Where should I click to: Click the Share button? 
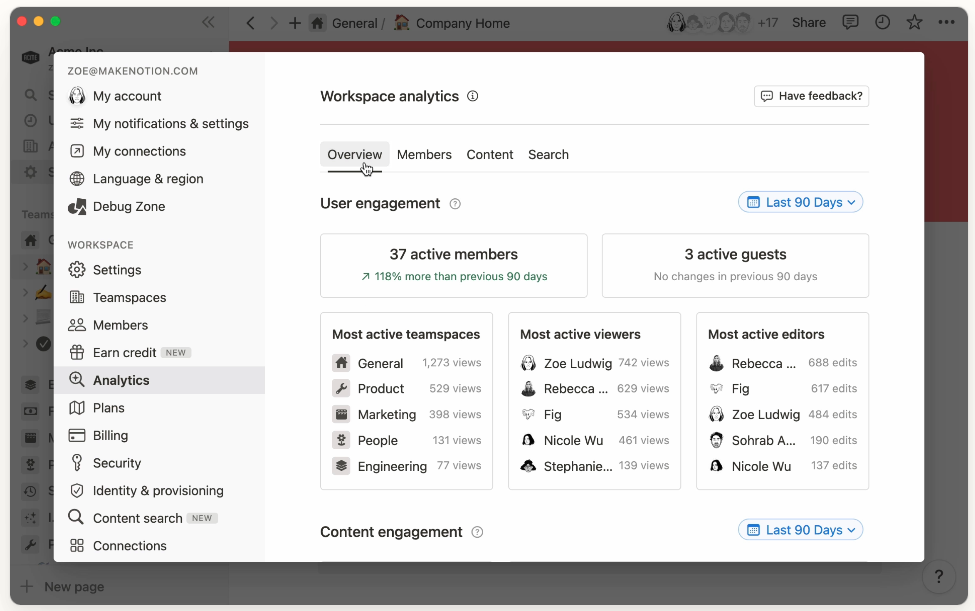[x=808, y=23]
